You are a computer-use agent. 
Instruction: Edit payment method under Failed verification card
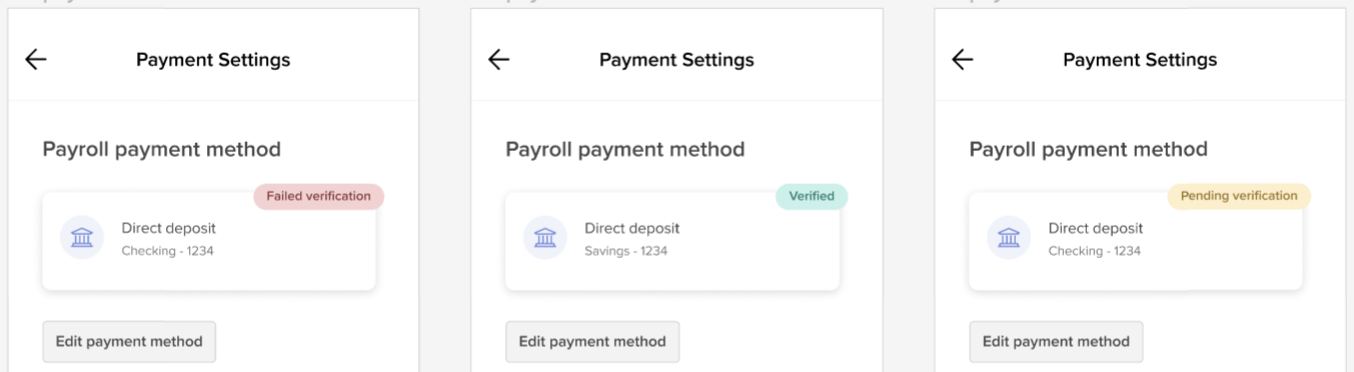pos(129,341)
